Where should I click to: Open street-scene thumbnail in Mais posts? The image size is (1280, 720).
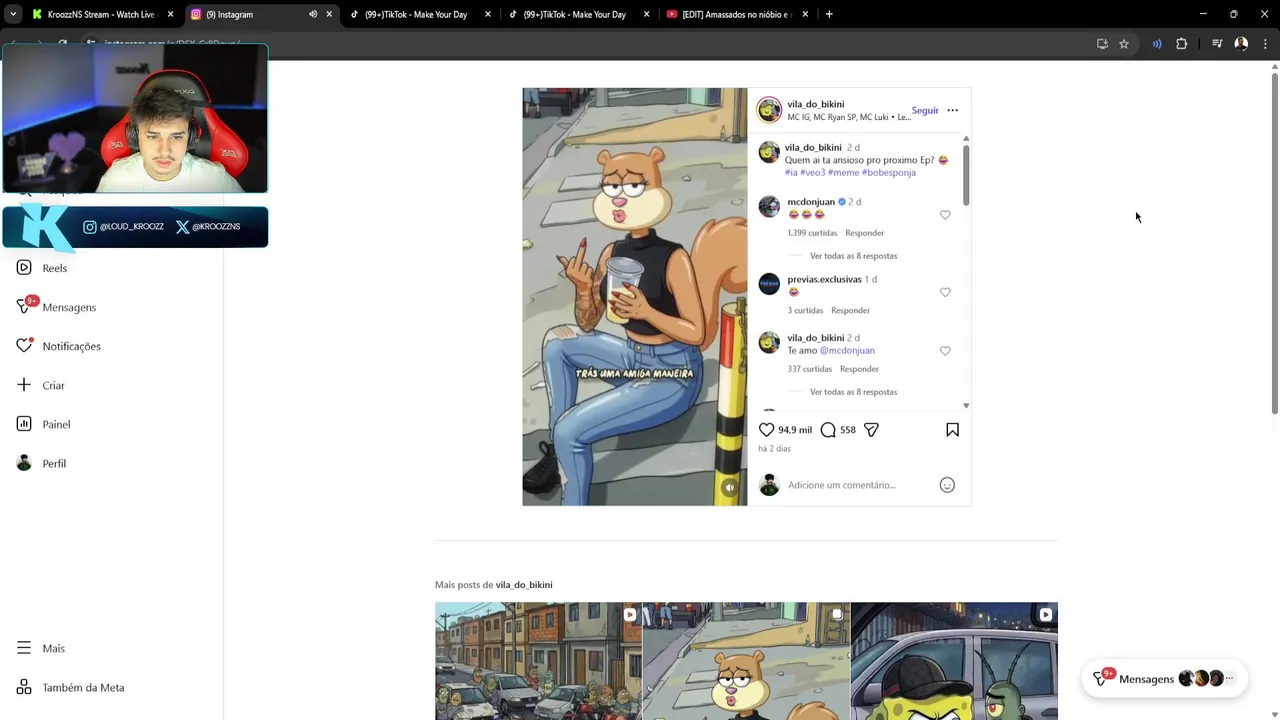click(x=538, y=661)
